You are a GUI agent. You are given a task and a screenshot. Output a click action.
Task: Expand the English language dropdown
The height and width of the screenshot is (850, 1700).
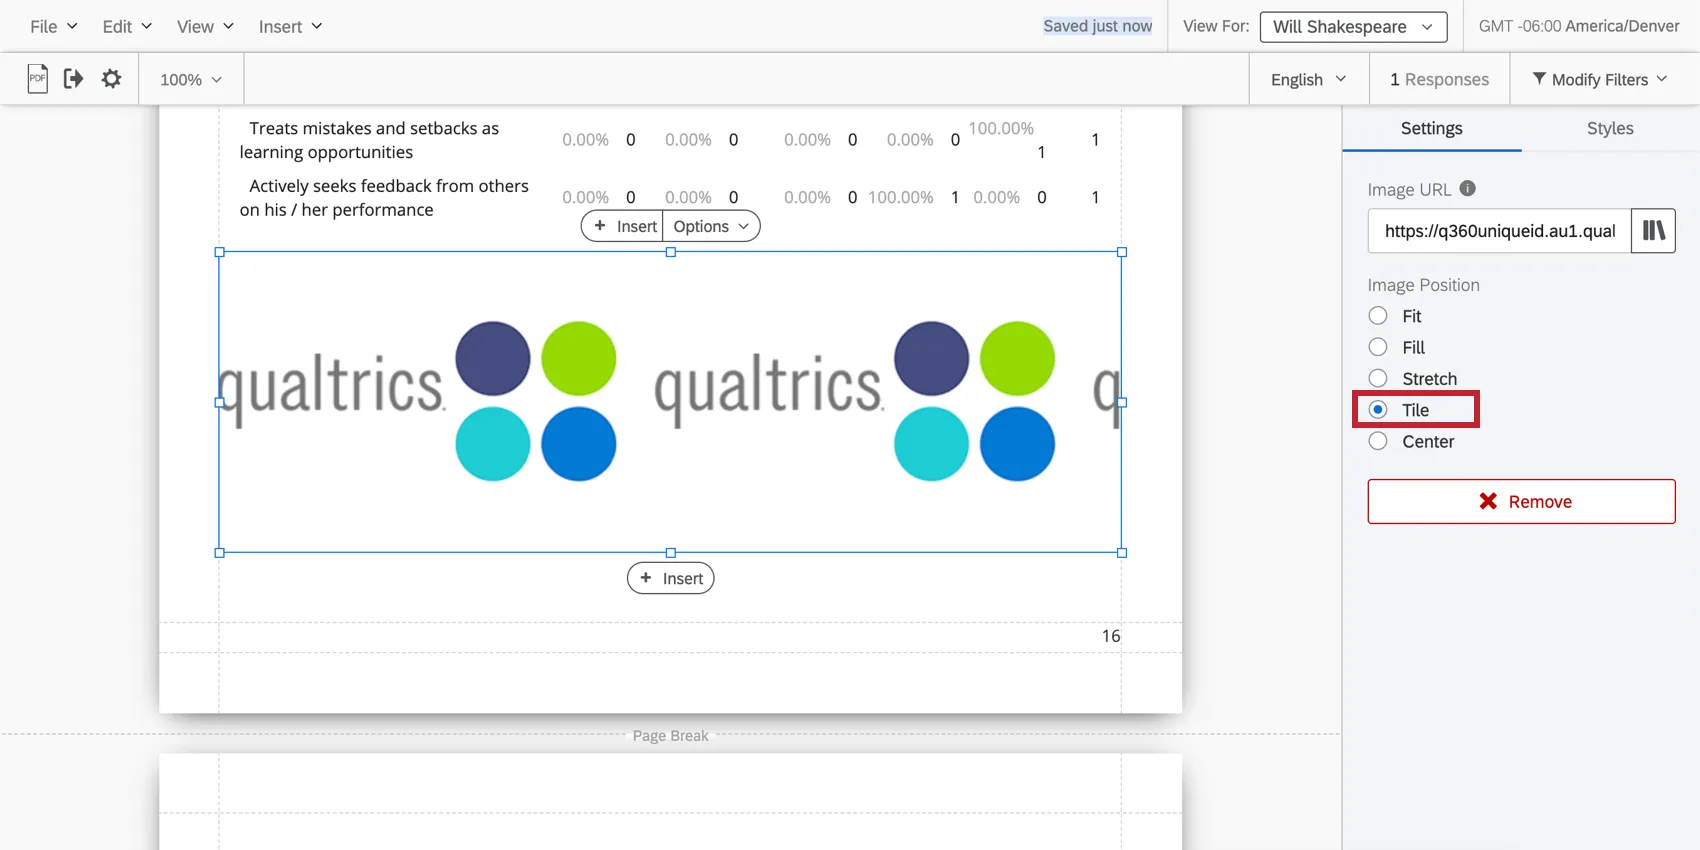pos(1309,79)
